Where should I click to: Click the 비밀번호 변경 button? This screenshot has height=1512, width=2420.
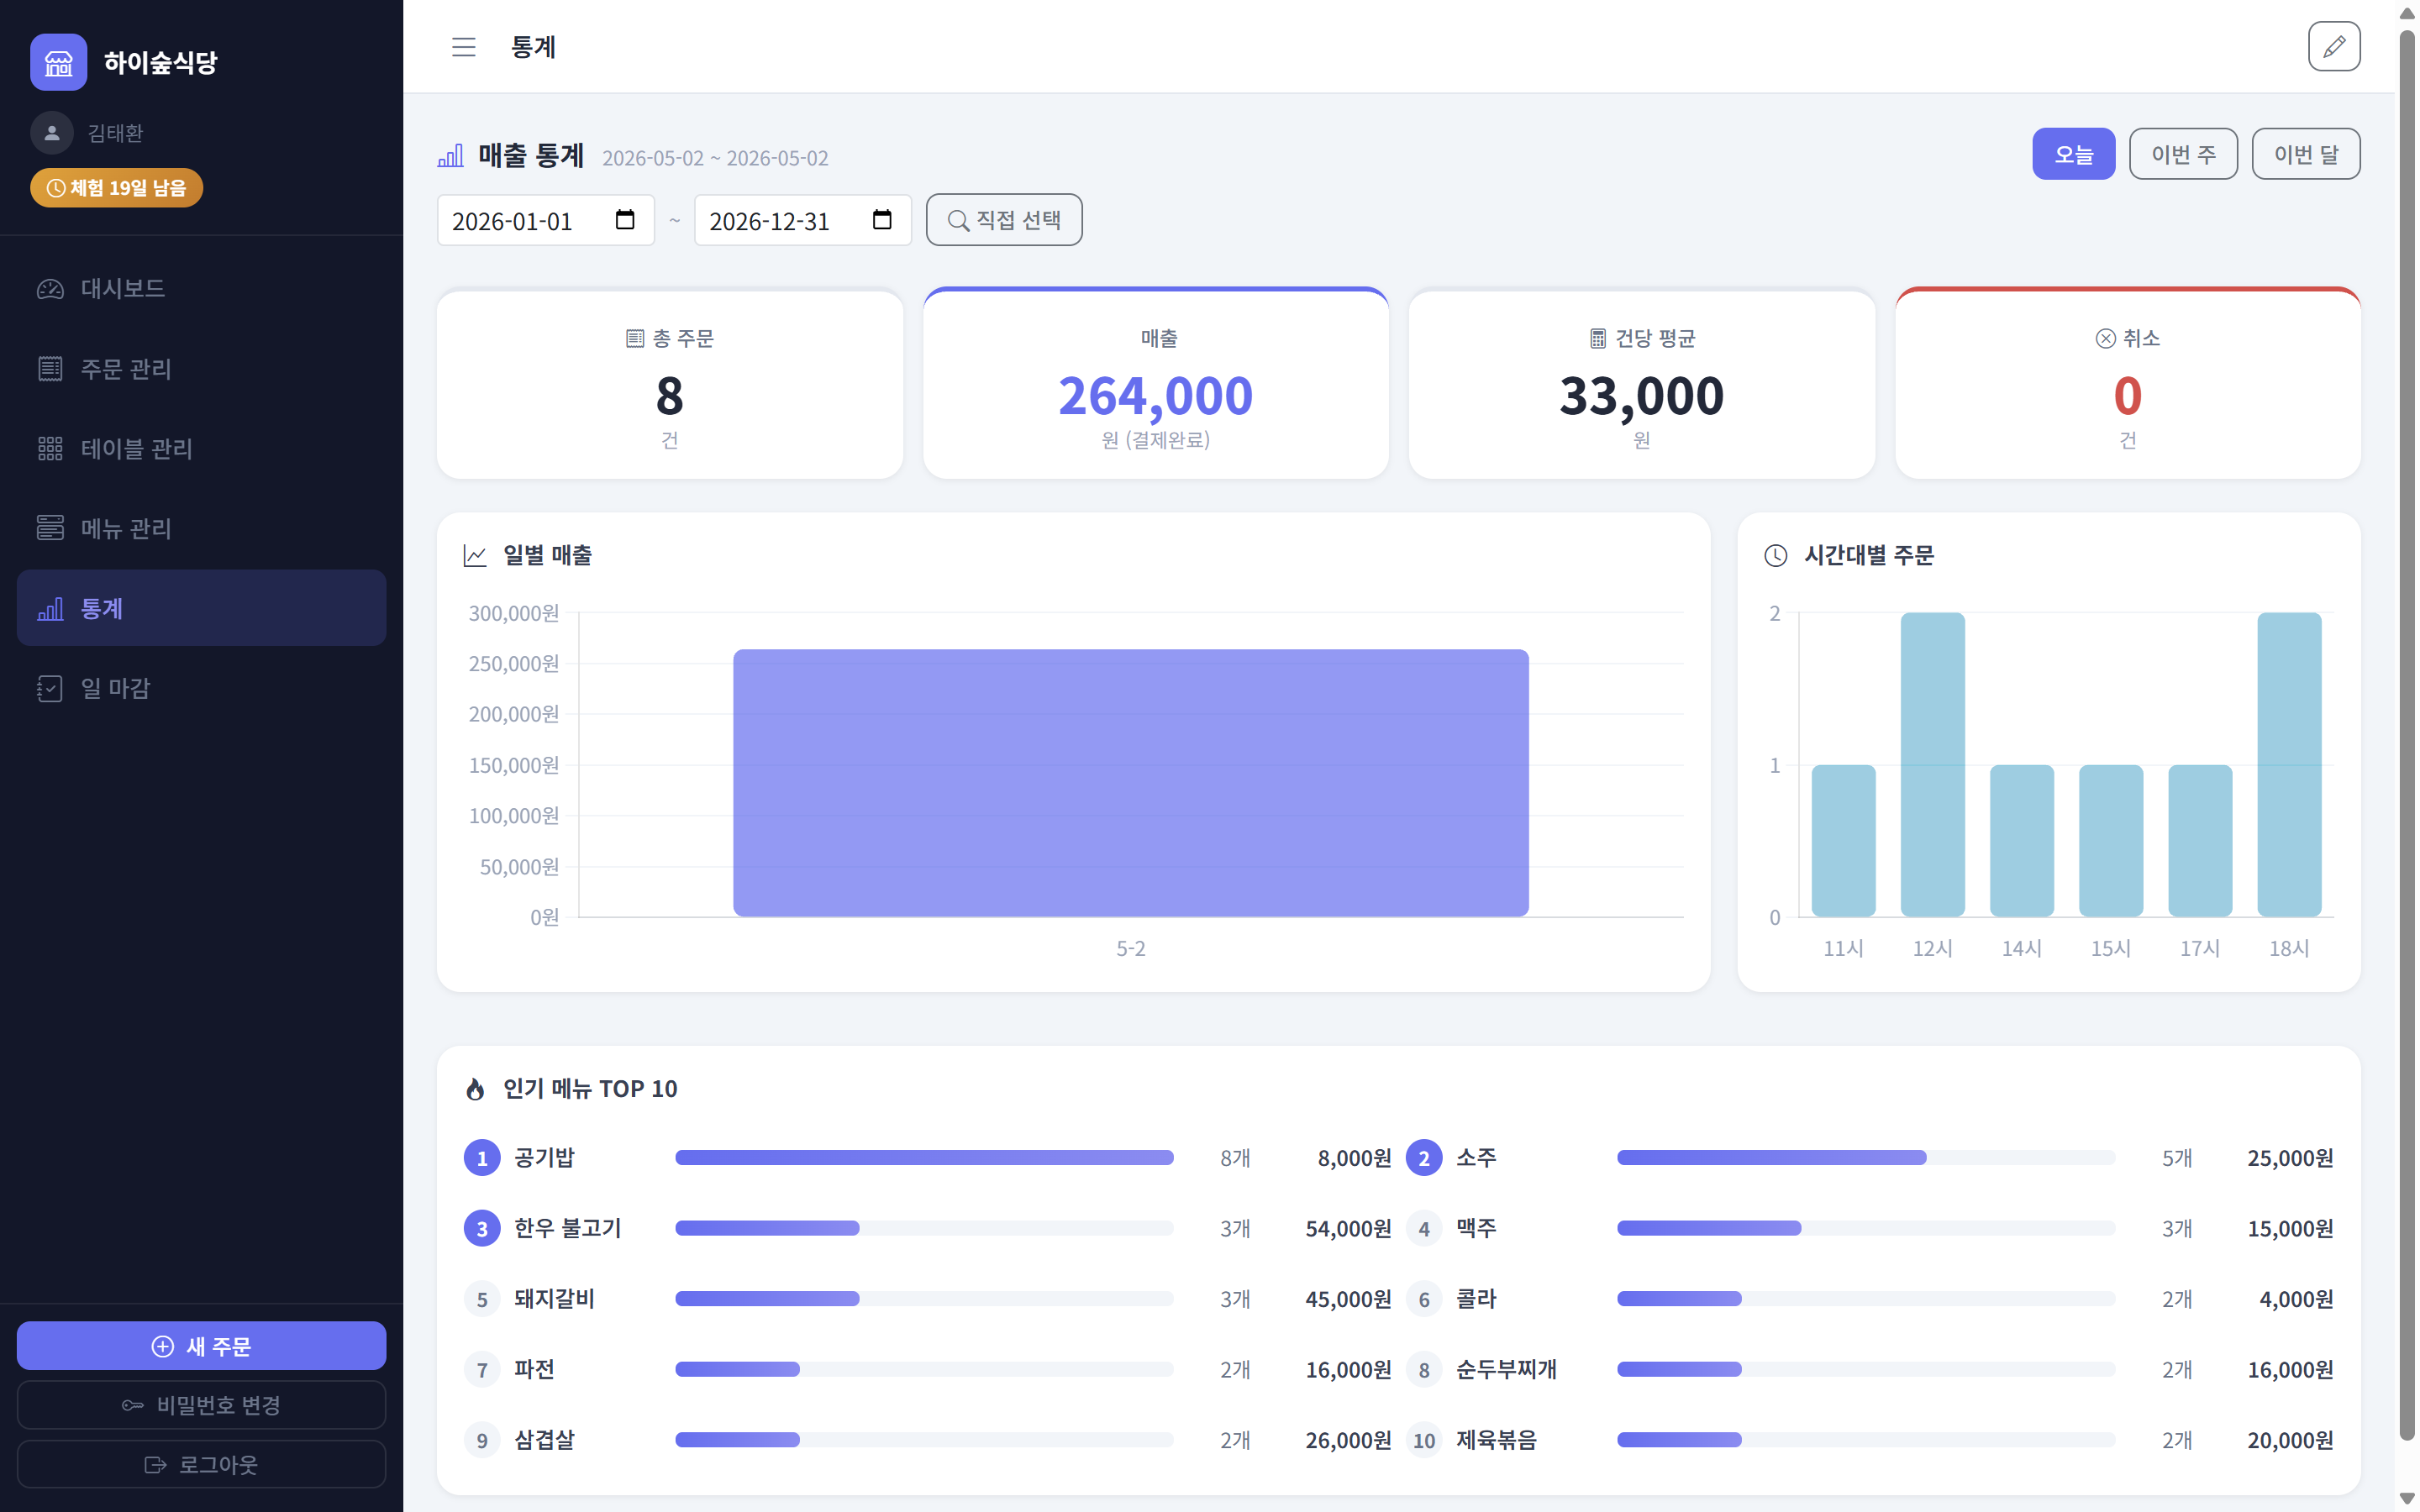pyautogui.click(x=201, y=1405)
